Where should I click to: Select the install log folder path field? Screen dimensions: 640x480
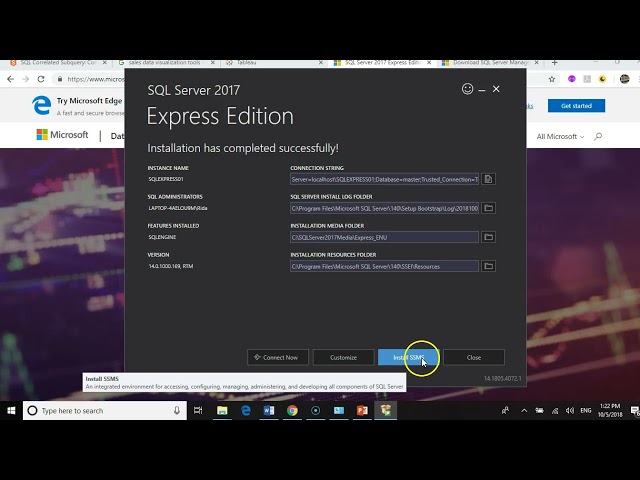click(384, 208)
